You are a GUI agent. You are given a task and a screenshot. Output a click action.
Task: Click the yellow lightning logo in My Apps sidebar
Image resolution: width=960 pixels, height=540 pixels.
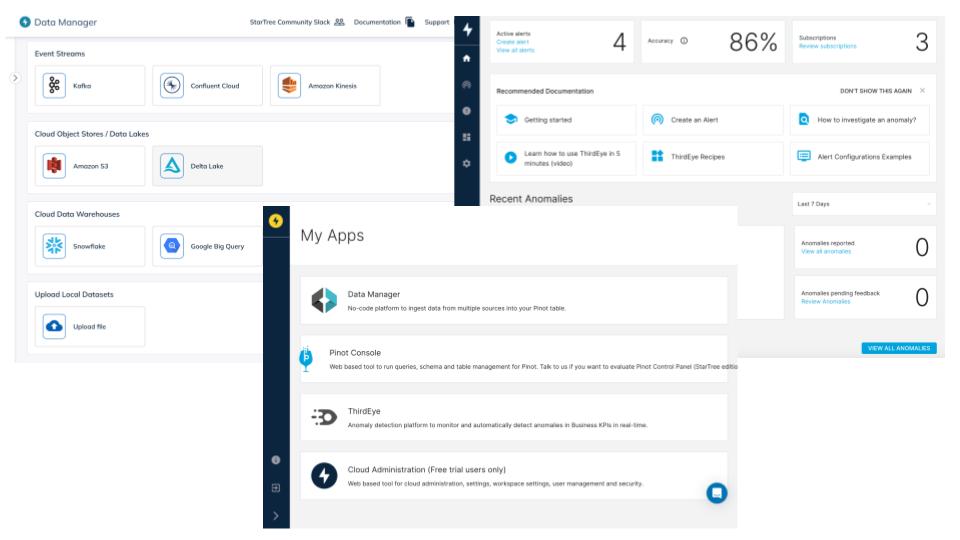(276, 220)
